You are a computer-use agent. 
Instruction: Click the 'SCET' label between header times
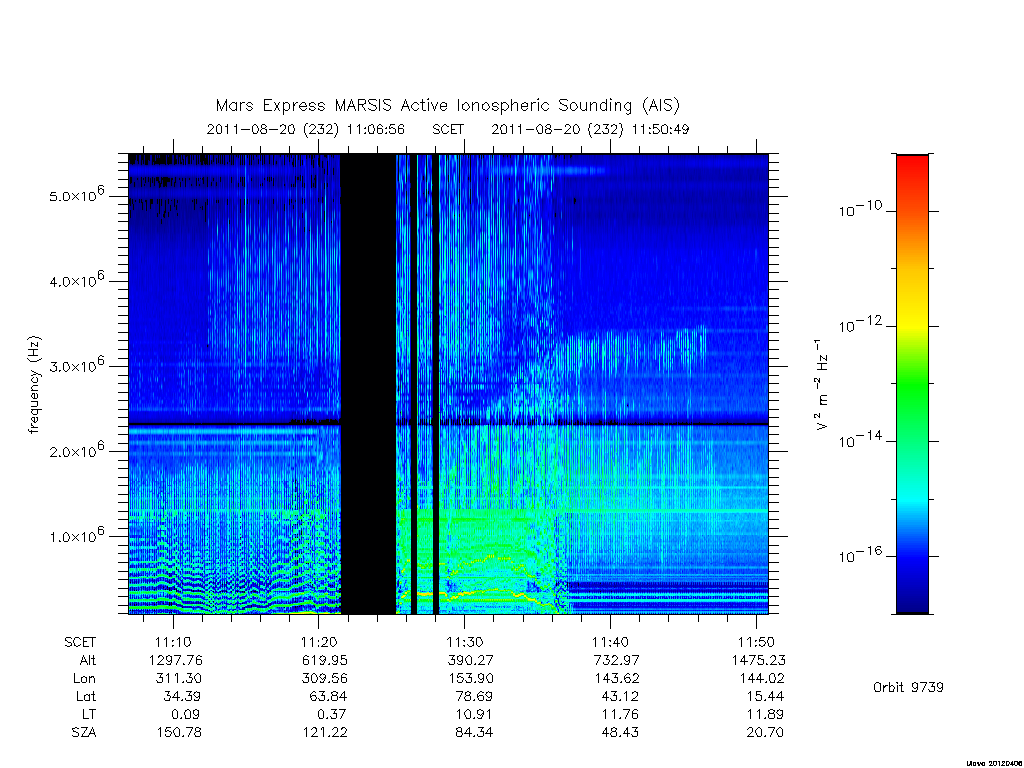(x=448, y=129)
